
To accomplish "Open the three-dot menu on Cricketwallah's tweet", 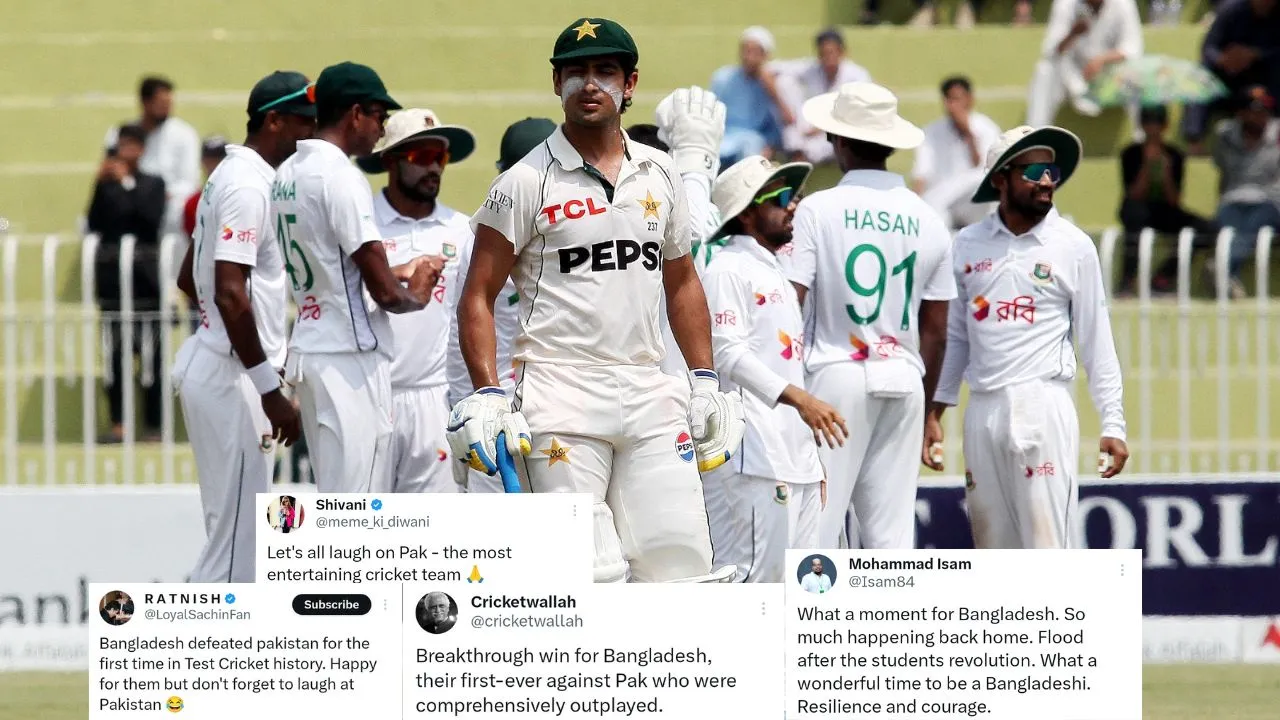I will [764, 608].
